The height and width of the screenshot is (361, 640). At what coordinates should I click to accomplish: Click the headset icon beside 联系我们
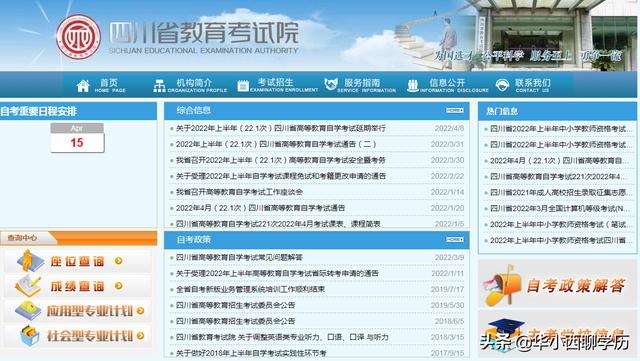coord(502,85)
